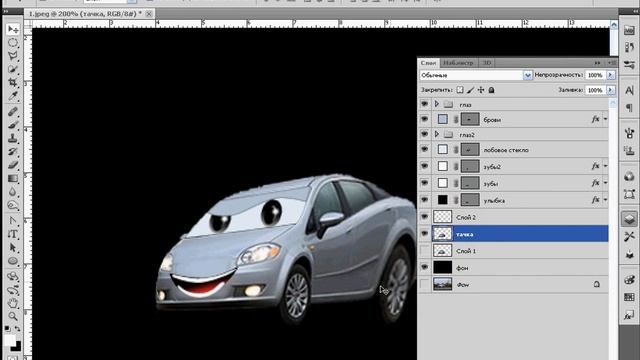Toggle lock all padlock icon
The height and width of the screenshot is (360, 640).
coord(491,90)
